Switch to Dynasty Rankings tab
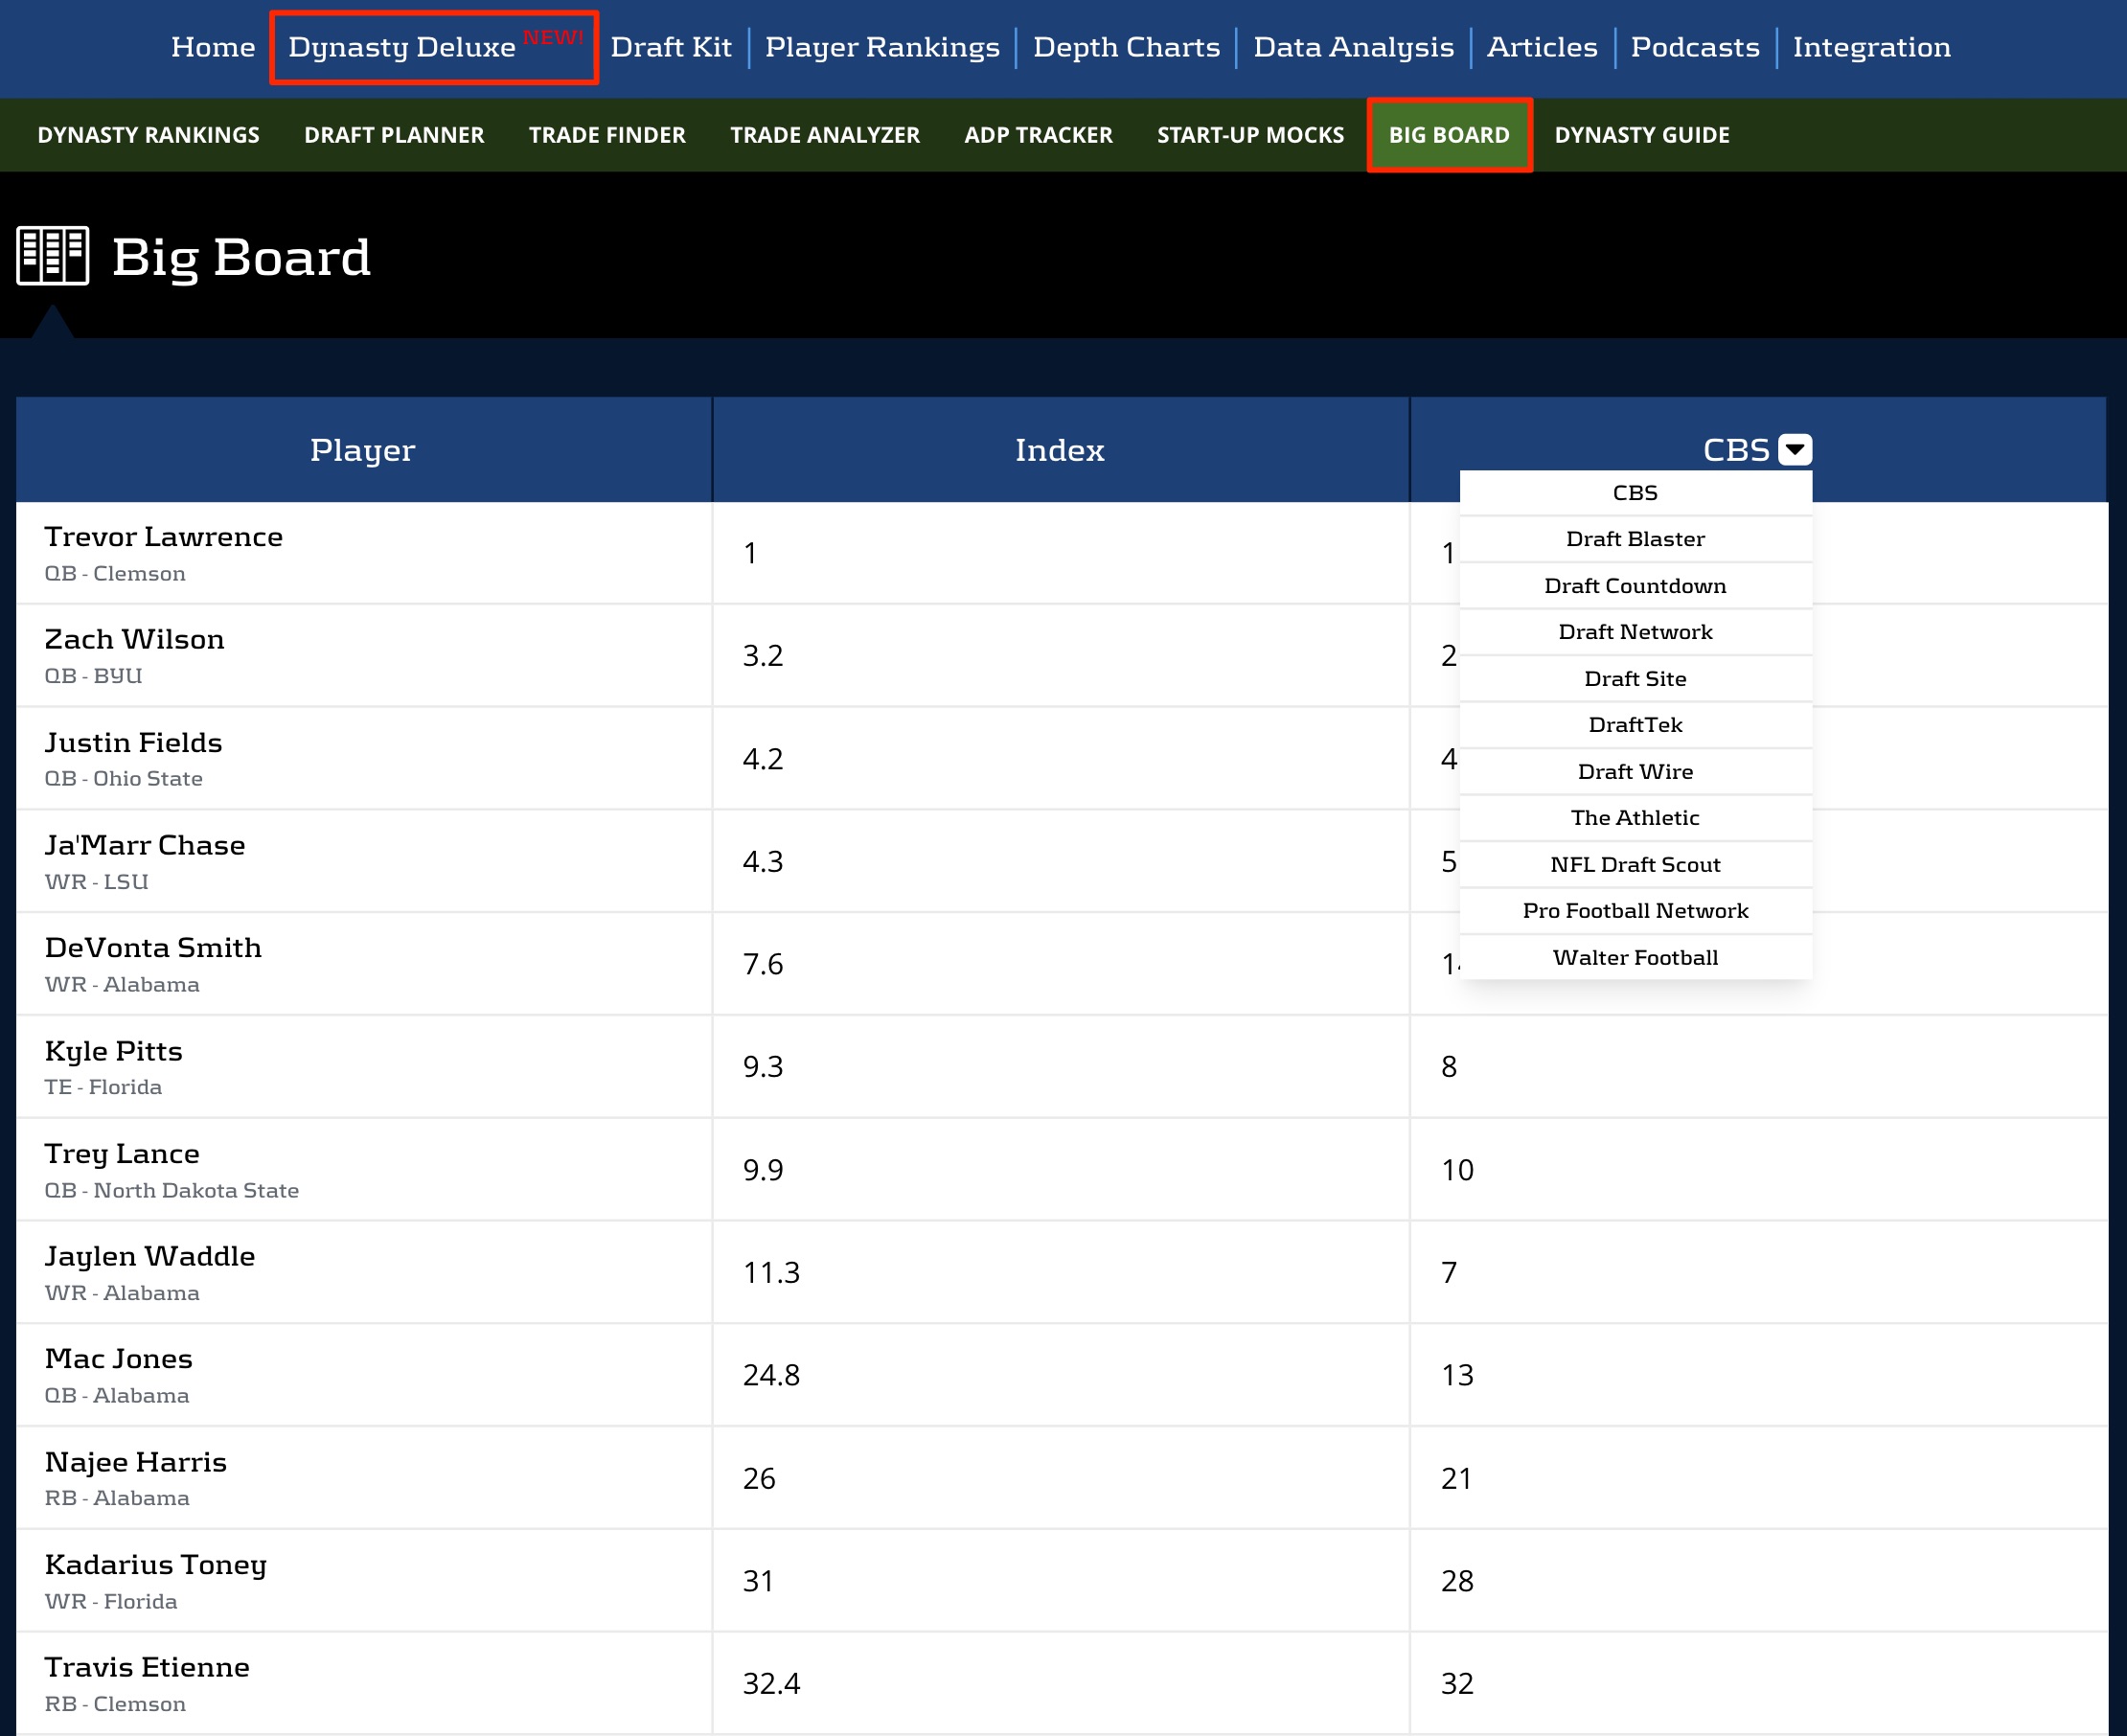 coord(148,135)
